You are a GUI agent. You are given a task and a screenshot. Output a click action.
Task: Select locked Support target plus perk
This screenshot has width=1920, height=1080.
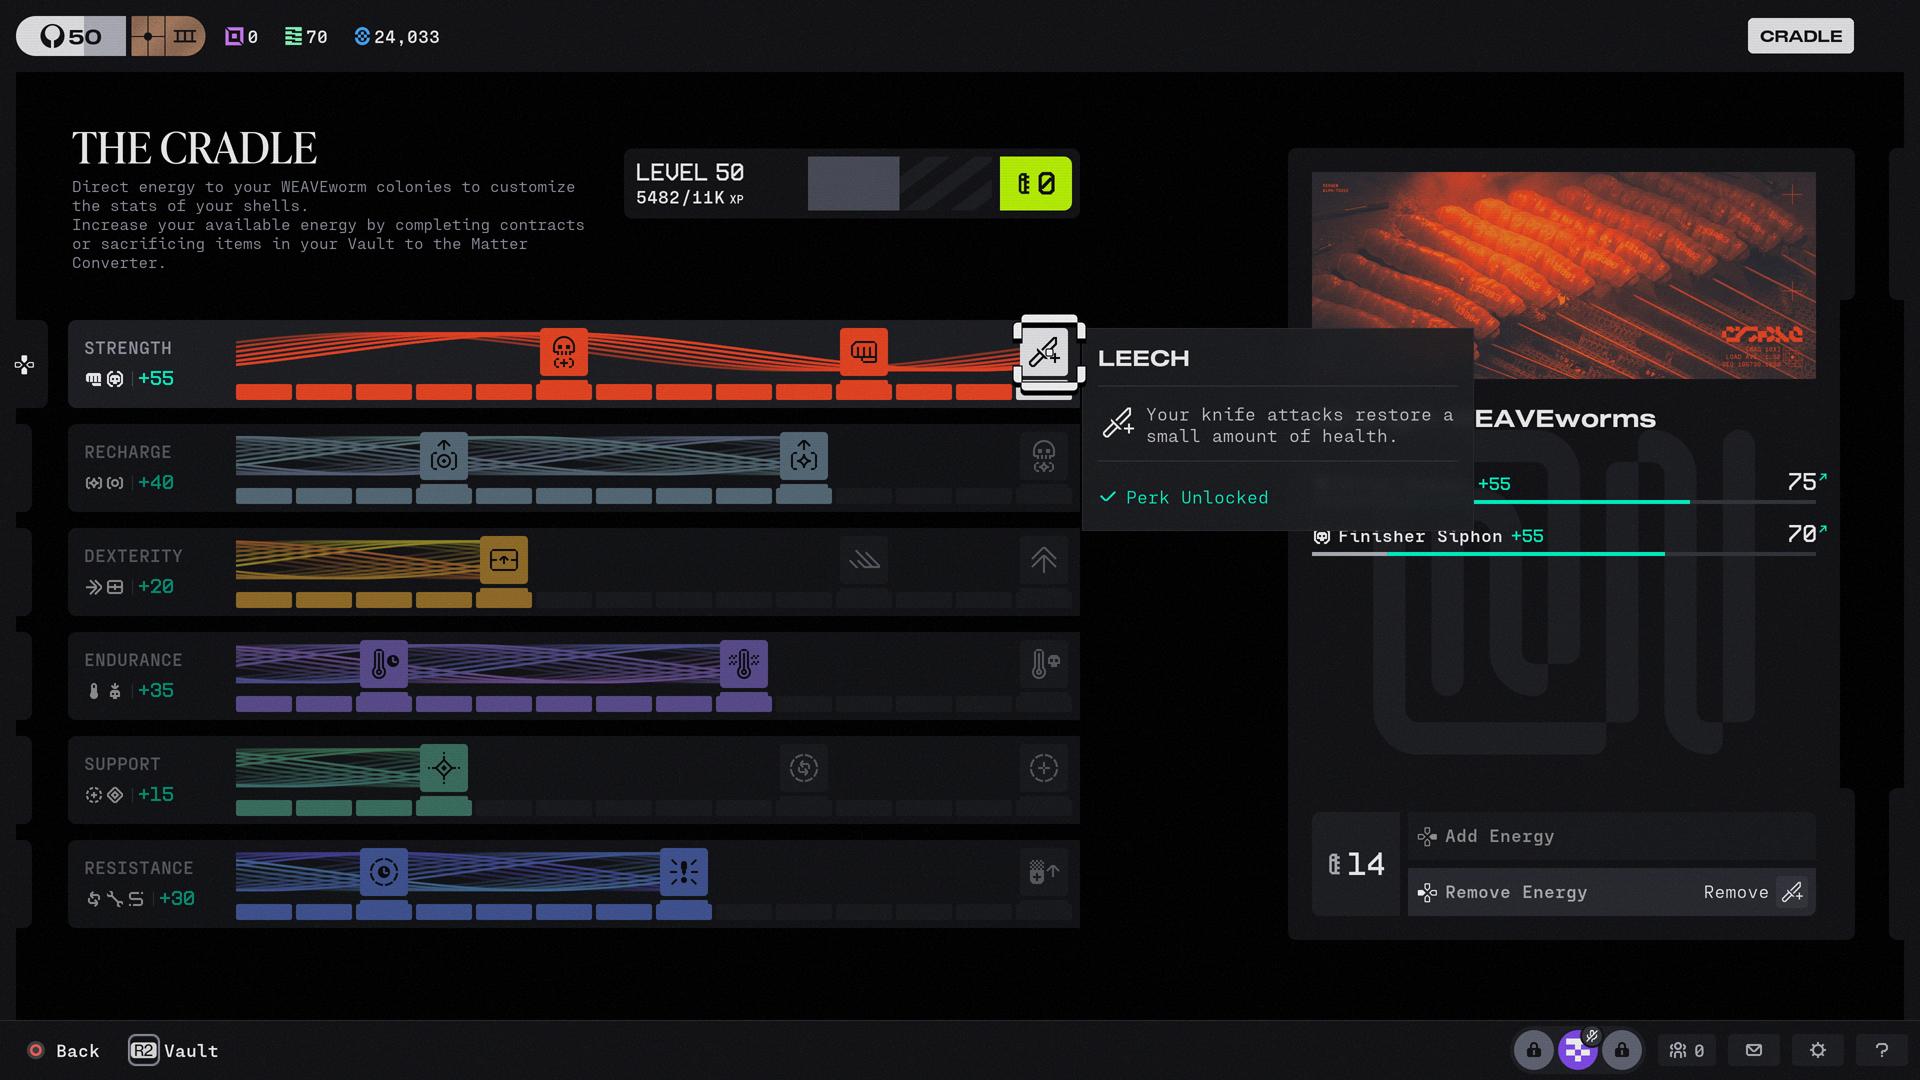[1044, 768]
